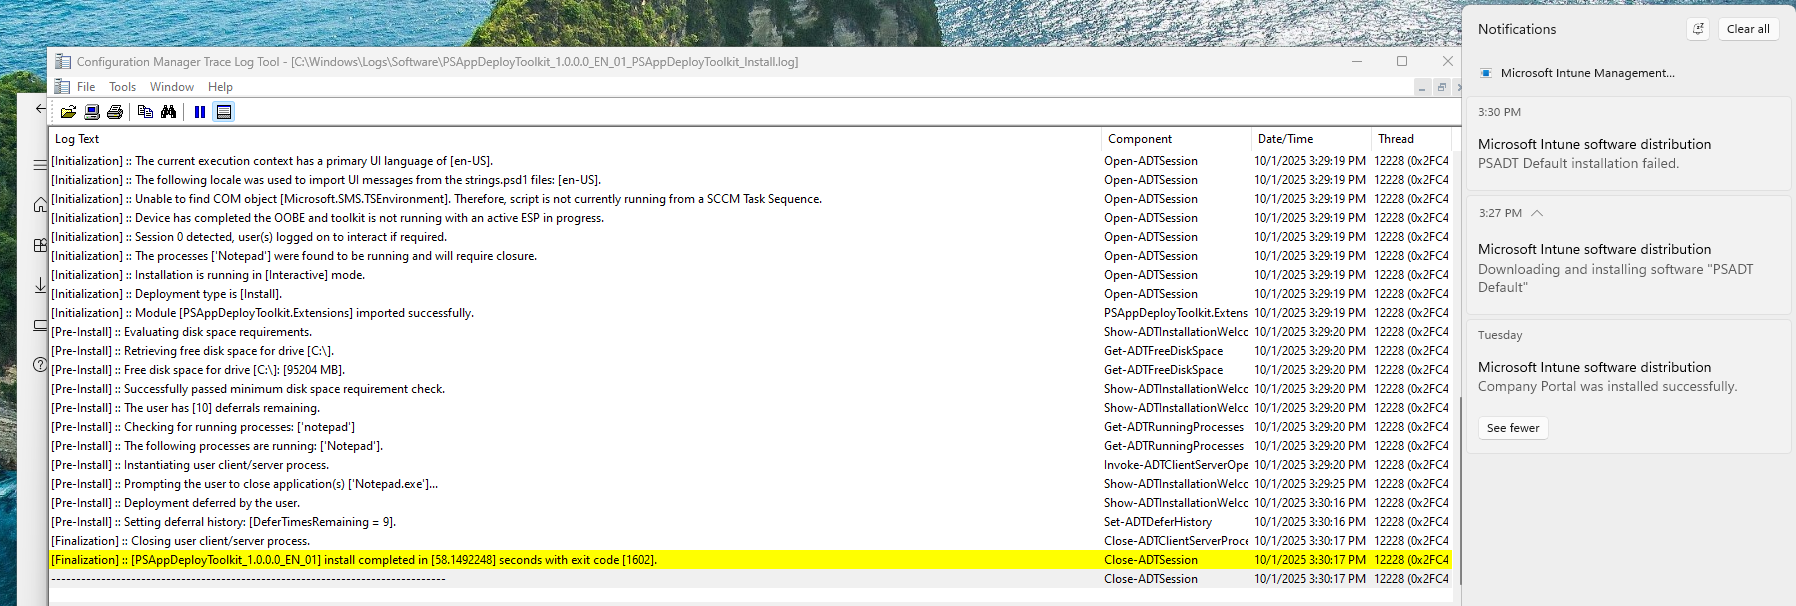Open Find with the binoculars icon
Viewport: 1796px width, 606px height.
tap(168, 112)
